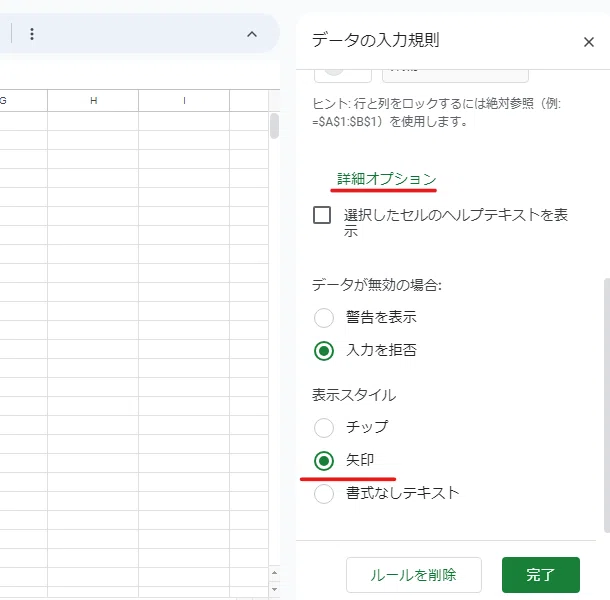This screenshot has height=600, width=610.
Task: Click the sheet scroll up arrow
Action: coord(274,572)
